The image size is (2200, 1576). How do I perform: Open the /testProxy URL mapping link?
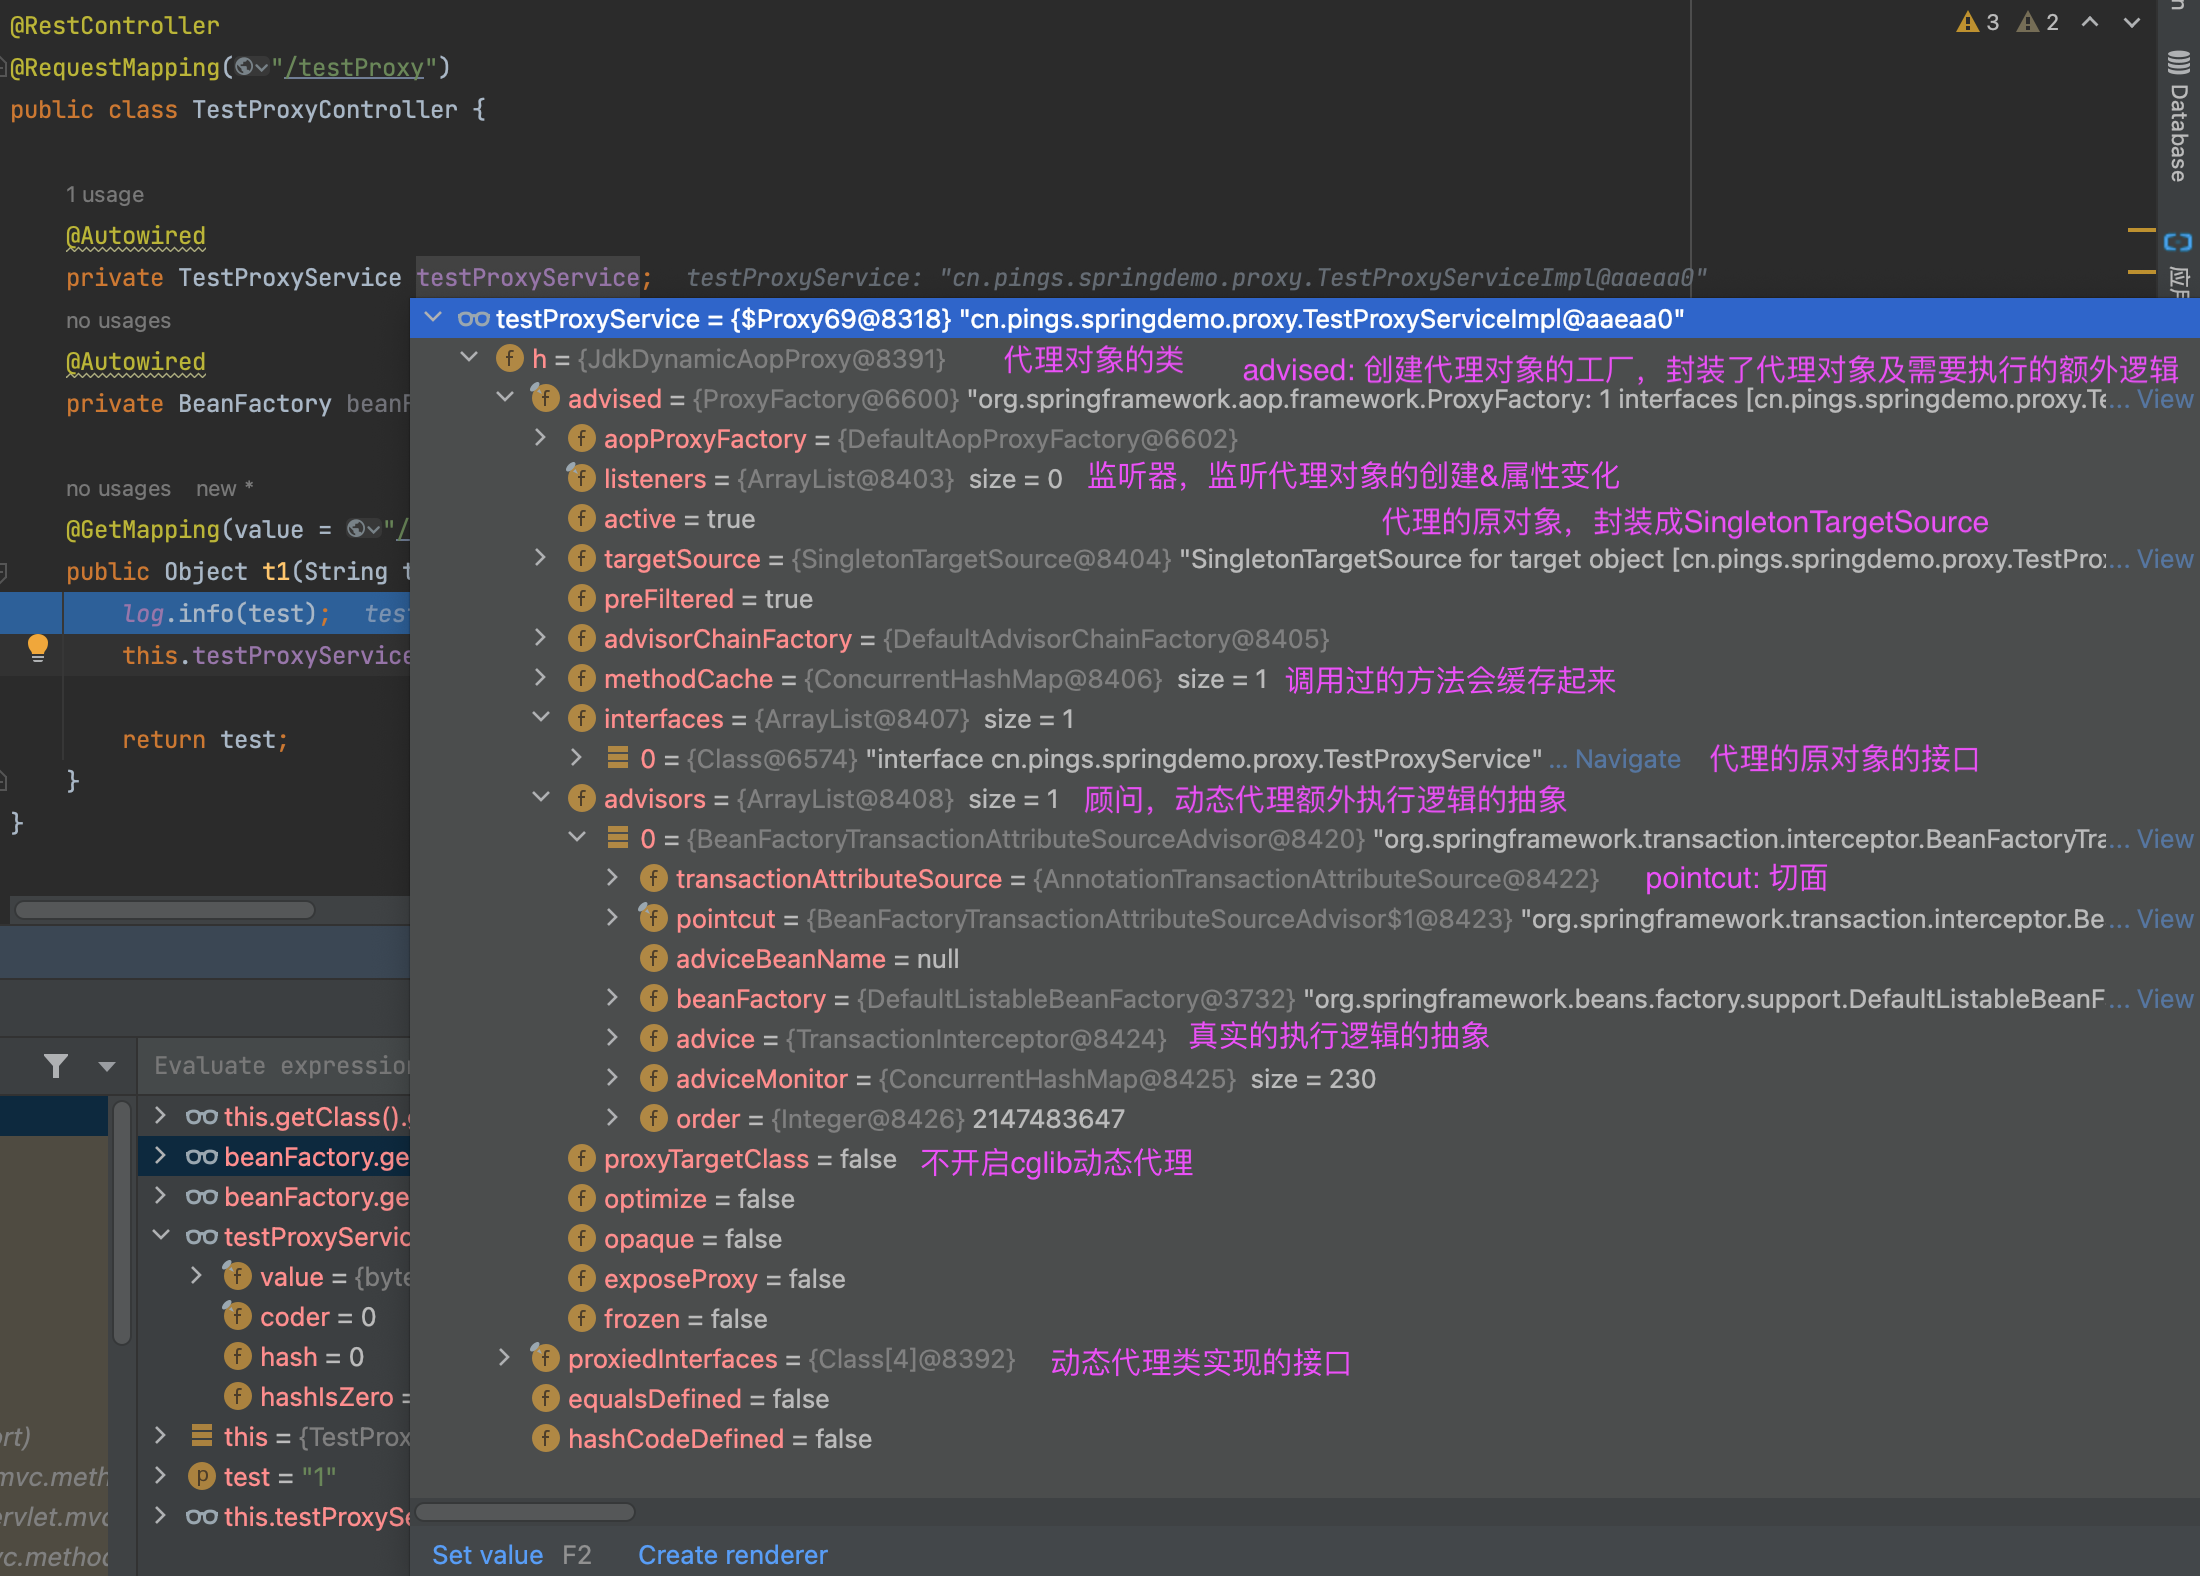click(x=355, y=67)
